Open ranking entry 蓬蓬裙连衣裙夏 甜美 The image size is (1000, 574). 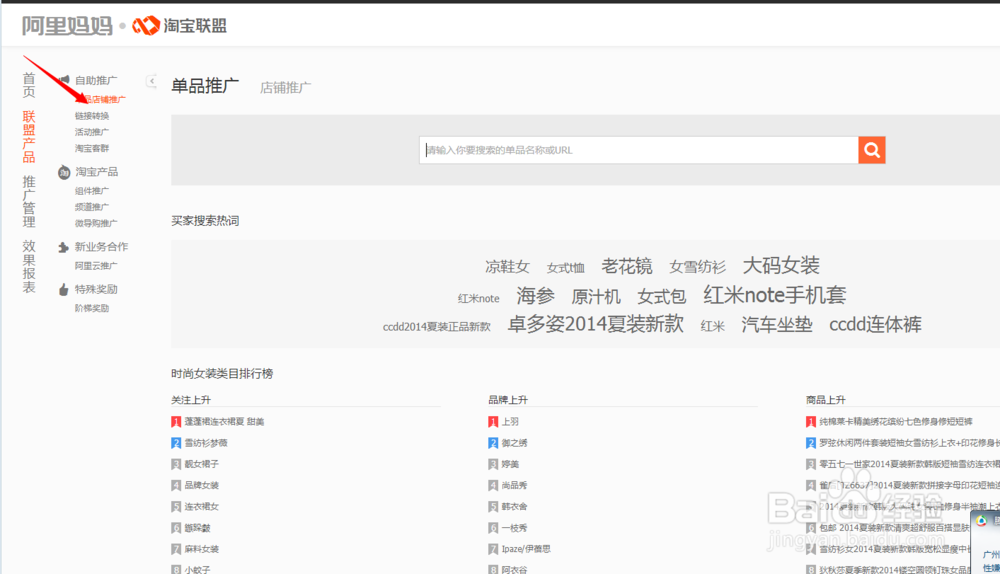coord(224,422)
